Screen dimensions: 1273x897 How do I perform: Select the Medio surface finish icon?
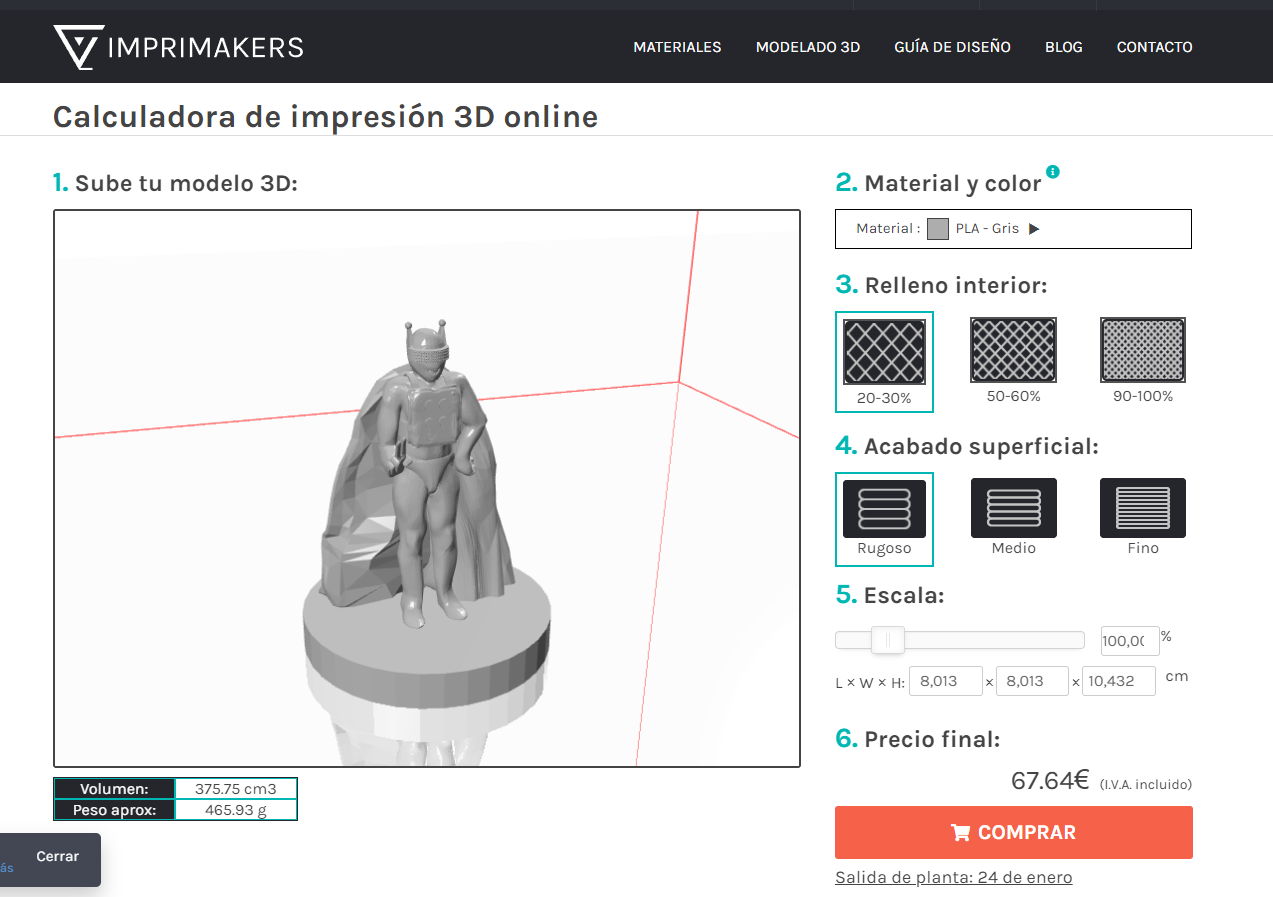point(1014,508)
